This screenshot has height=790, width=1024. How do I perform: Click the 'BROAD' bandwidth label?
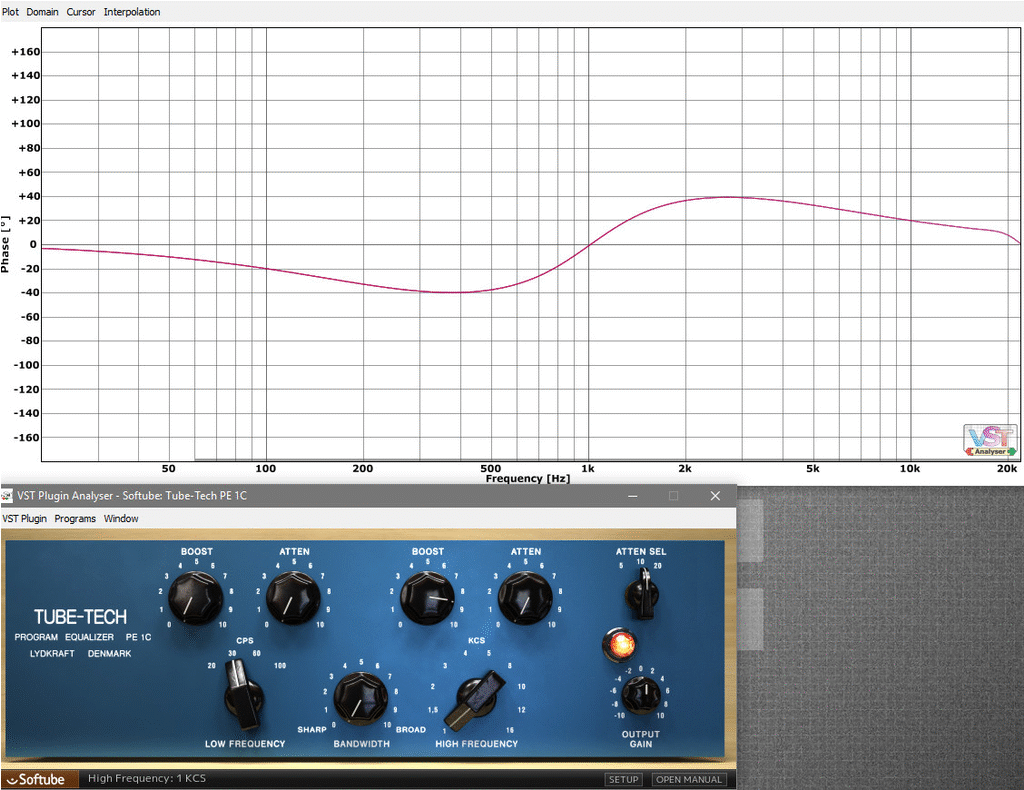coord(411,729)
